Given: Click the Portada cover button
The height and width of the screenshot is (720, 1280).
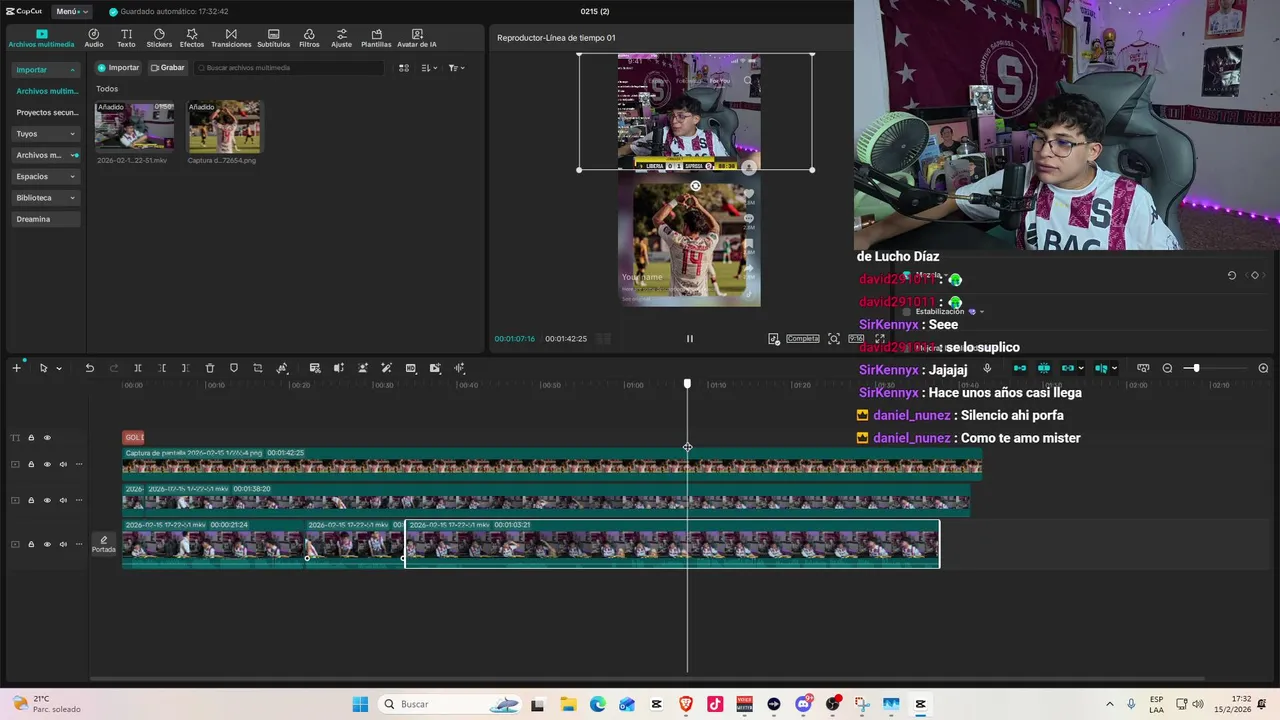Looking at the screenshot, I should point(104,544).
